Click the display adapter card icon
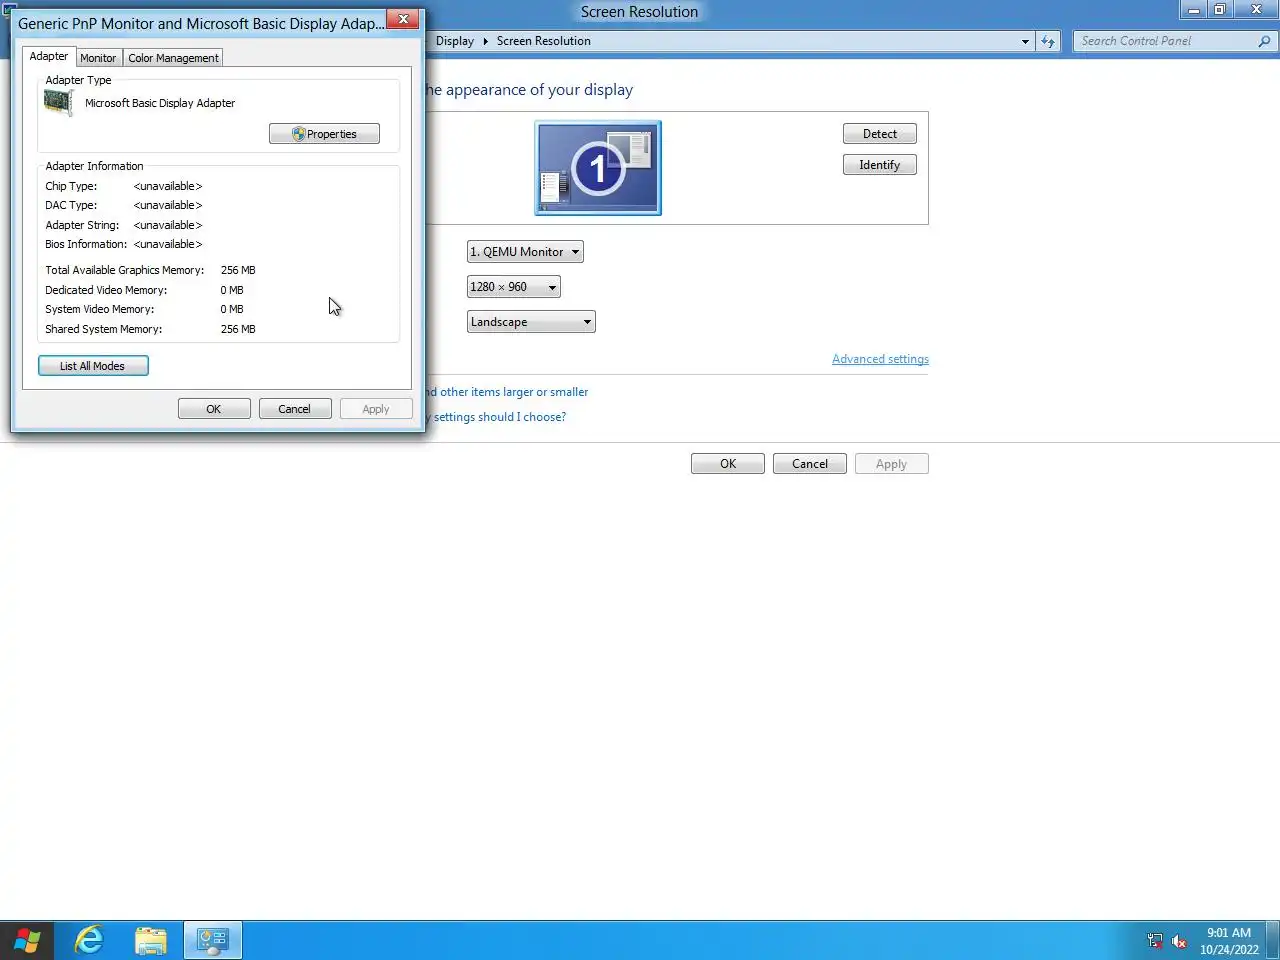1280x960 pixels. 59,103
